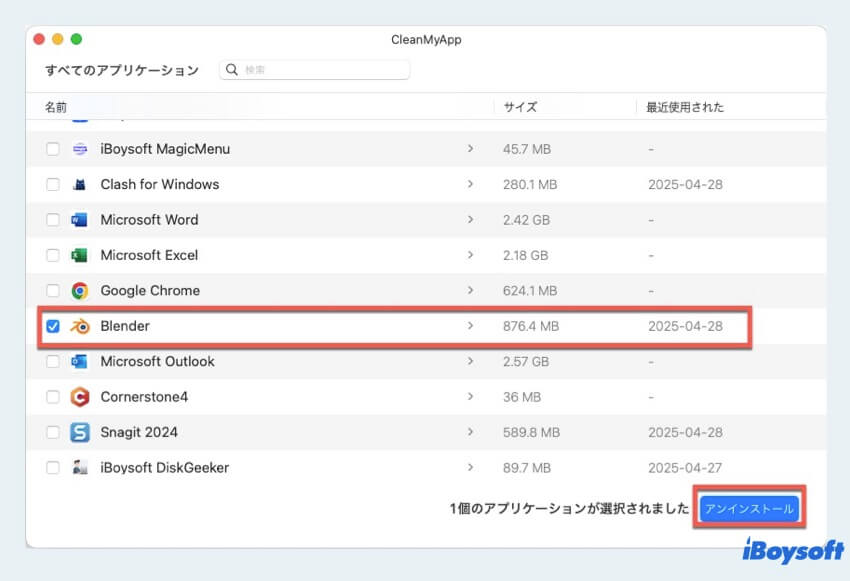Click the 名前 column header
Viewport: 850px width, 581px height.
(x=56, y=107)
